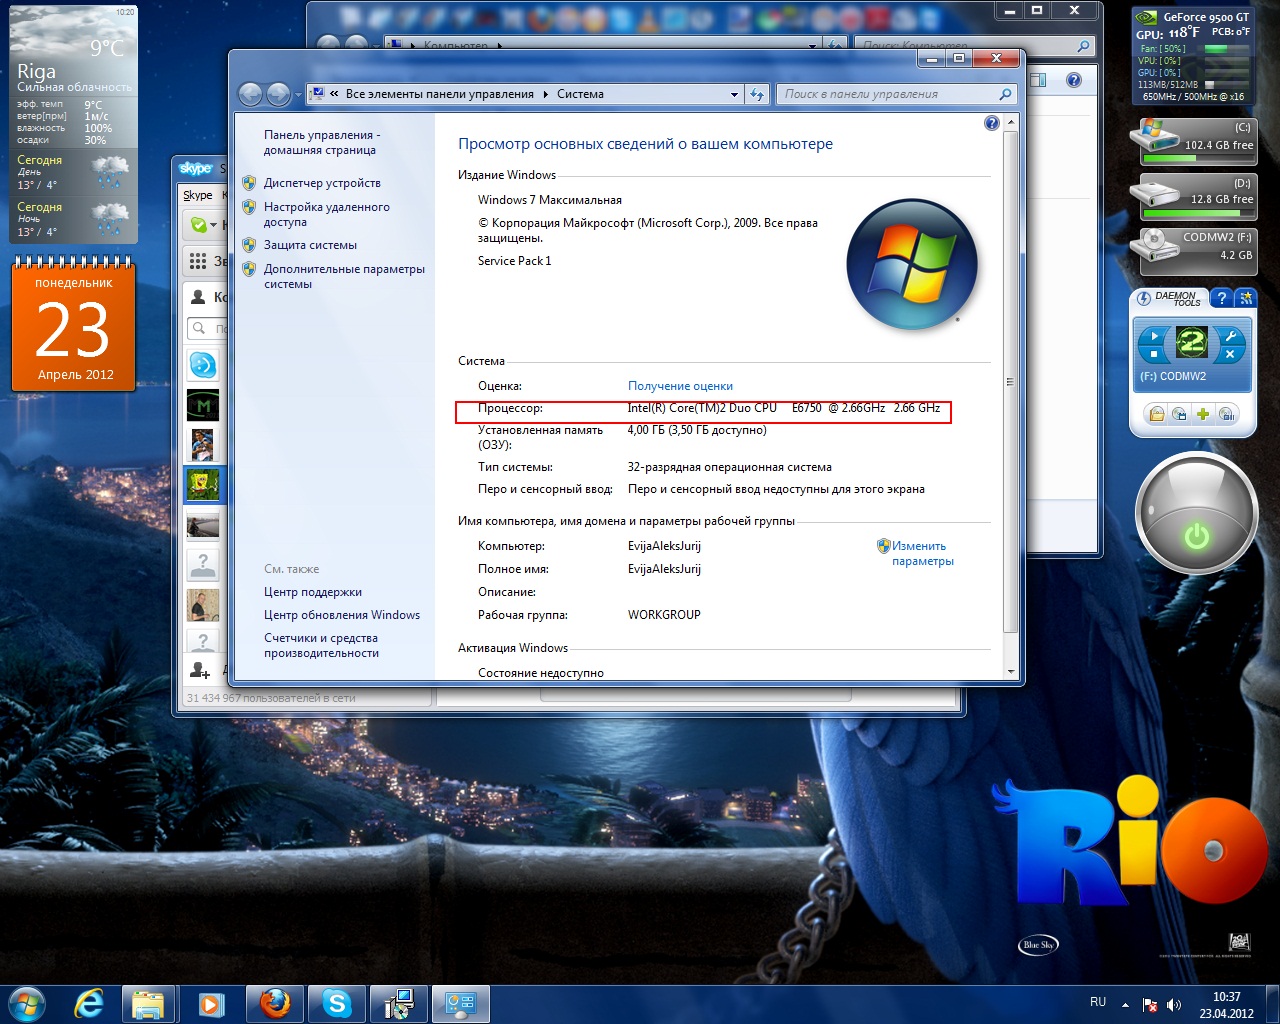Click volume speaker icon in tray
The image size is (1280, 1024).
1174,1004
